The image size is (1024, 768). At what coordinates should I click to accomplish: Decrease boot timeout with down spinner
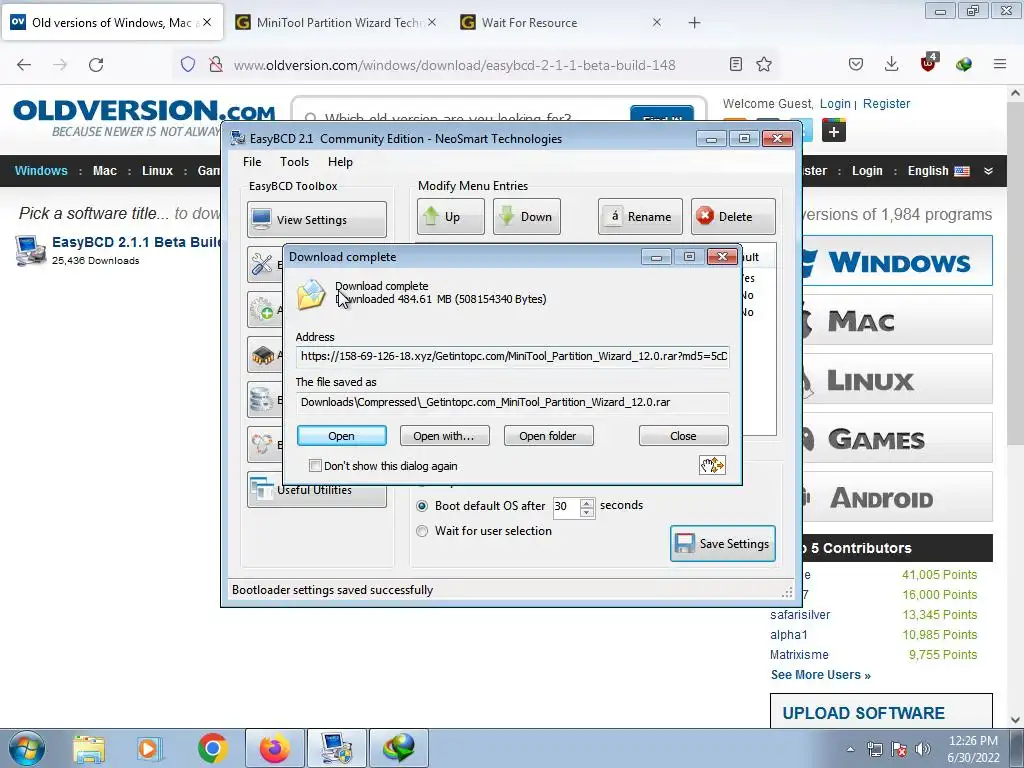click(587, 512)
